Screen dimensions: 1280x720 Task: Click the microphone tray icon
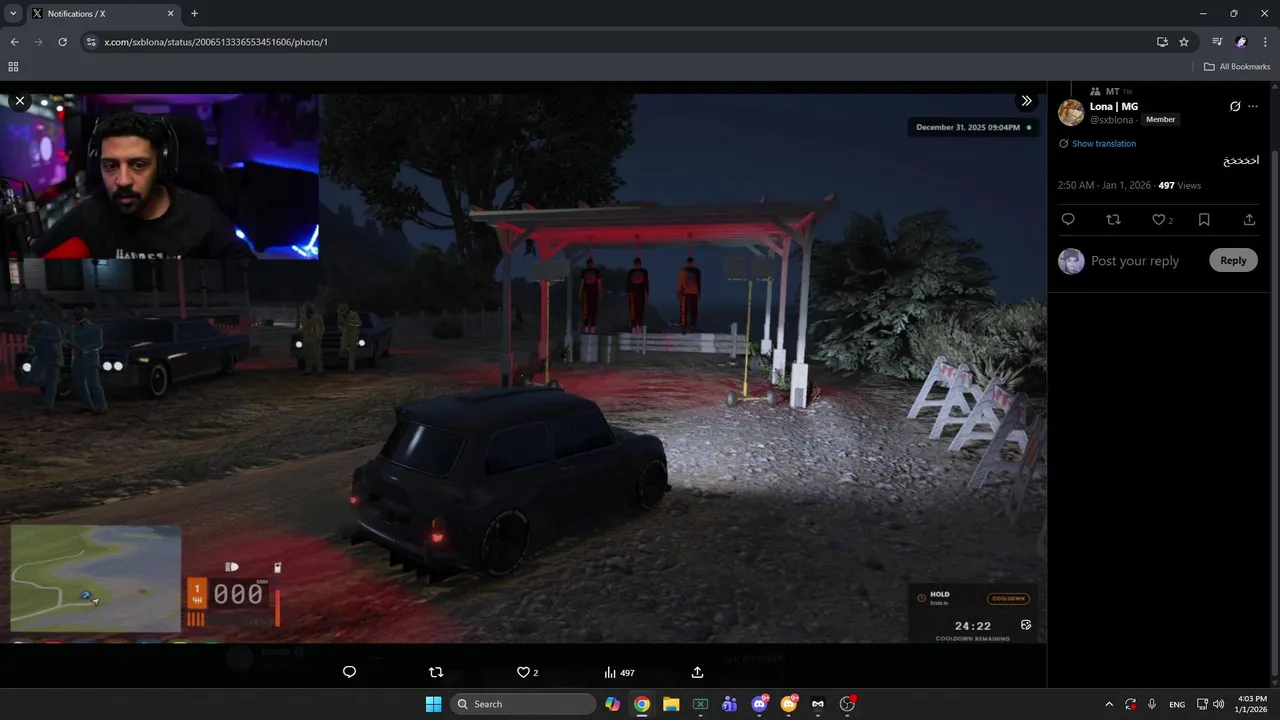point(1152,704)
